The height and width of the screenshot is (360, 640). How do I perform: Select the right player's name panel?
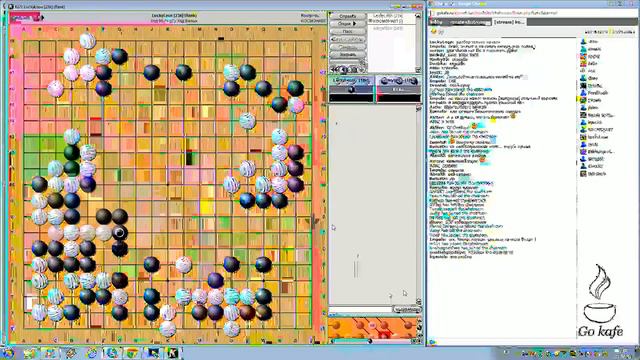click(398, 81)
